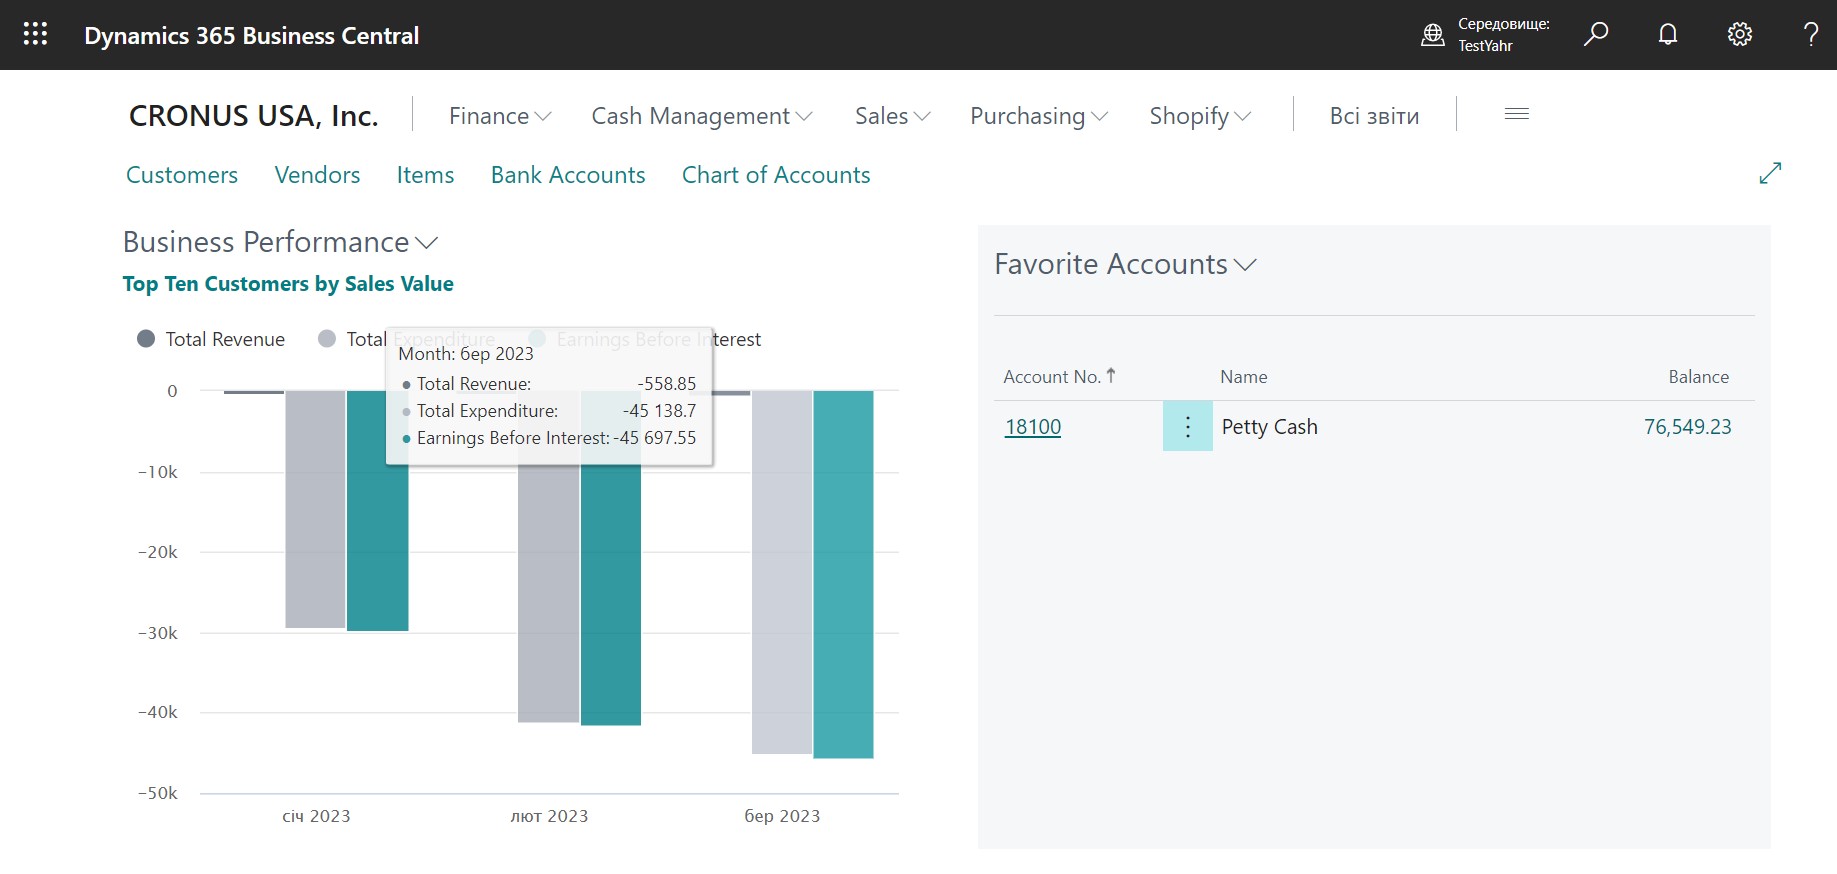Open the notifications bell
The width and height of the screenshot is (1837, 874).
click(x=1667, y=34)
